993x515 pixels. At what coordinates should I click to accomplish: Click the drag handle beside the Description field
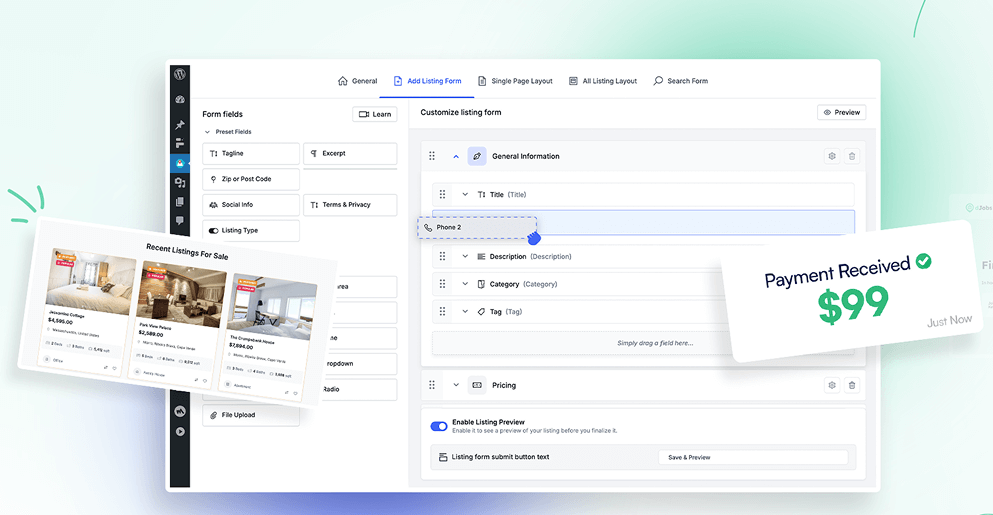(443, 257)
